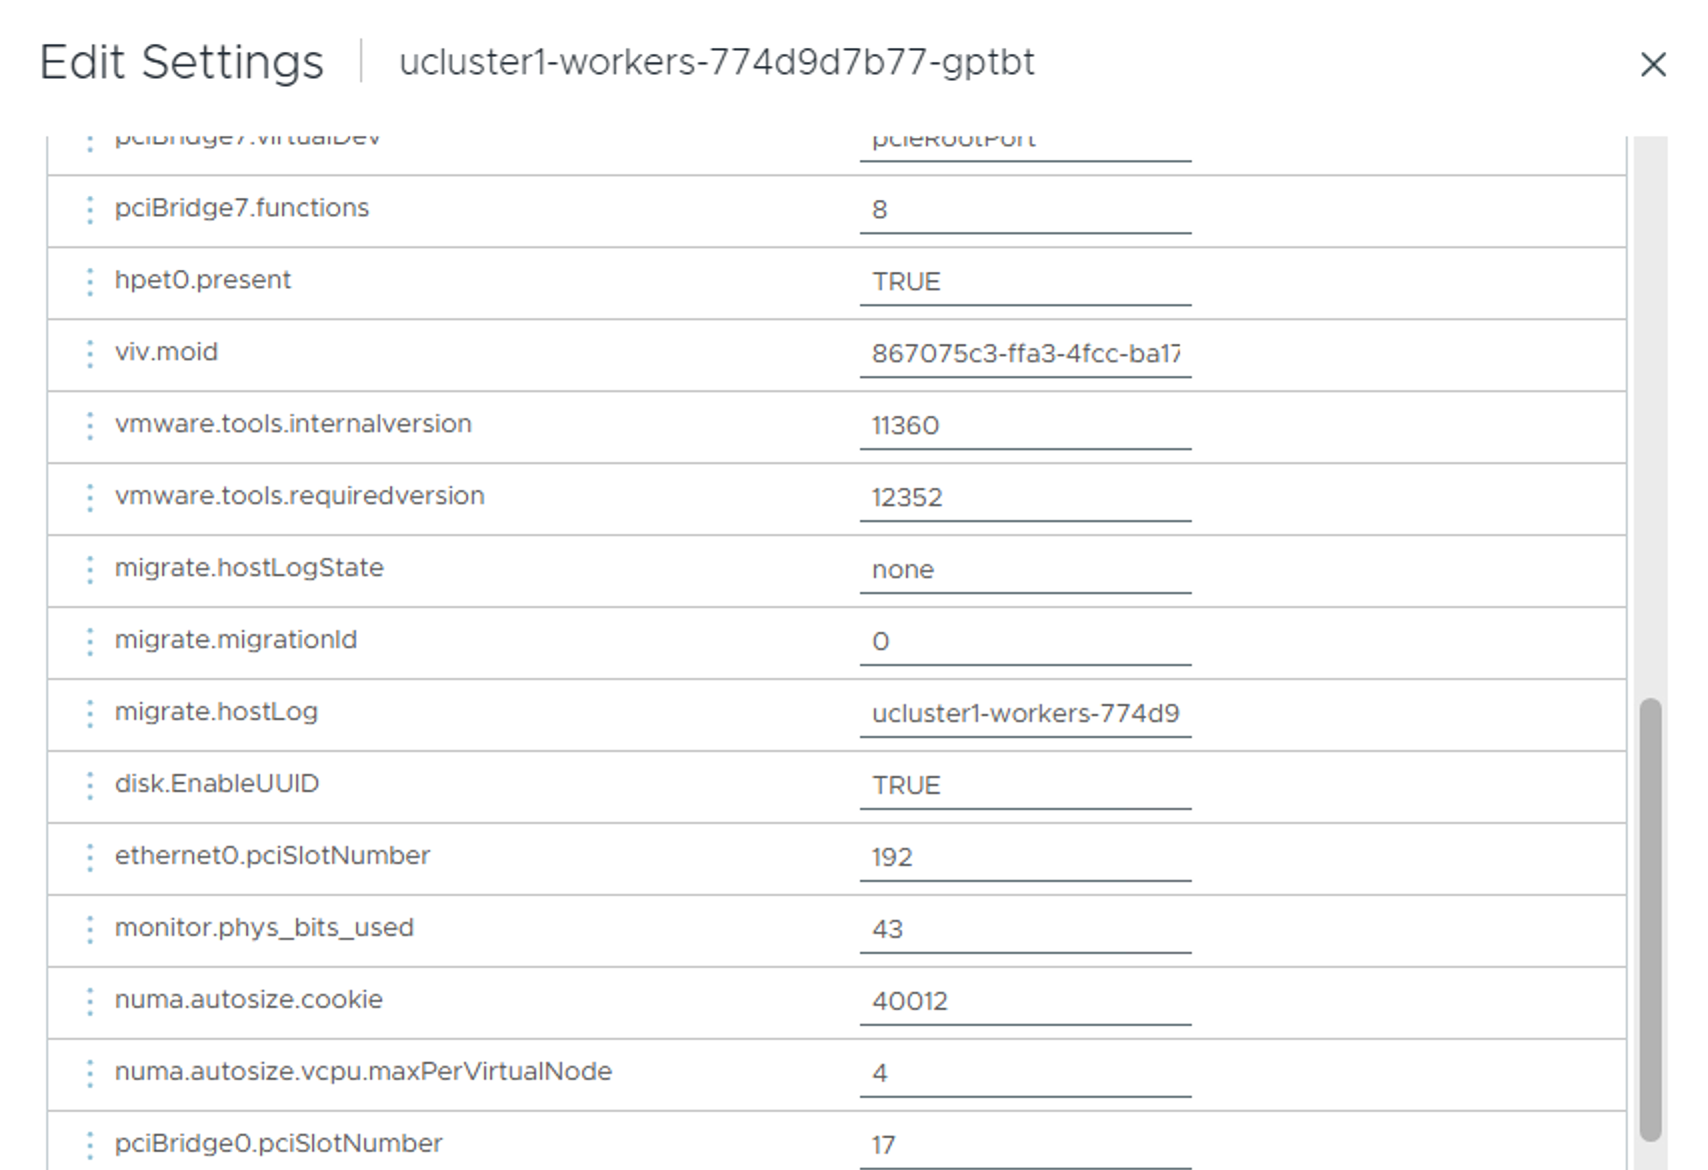Click the vmware.tools.requiredversion value field
The height and width of the screenshot is (1170, 1708).
point(1025,498)
